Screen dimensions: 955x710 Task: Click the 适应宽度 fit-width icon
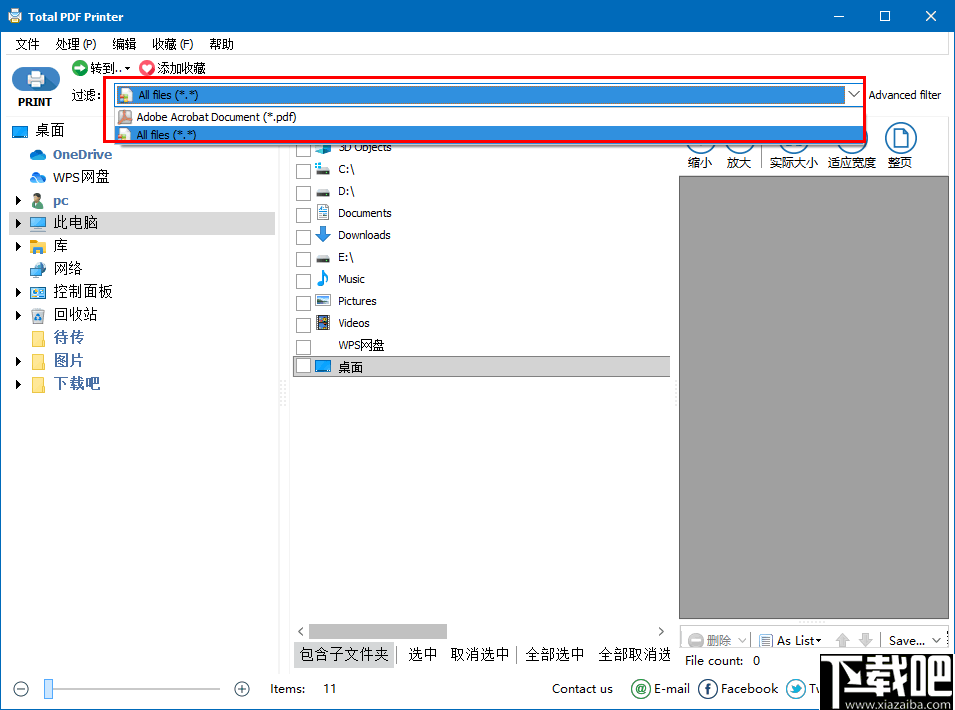click(x=851, y=145)
